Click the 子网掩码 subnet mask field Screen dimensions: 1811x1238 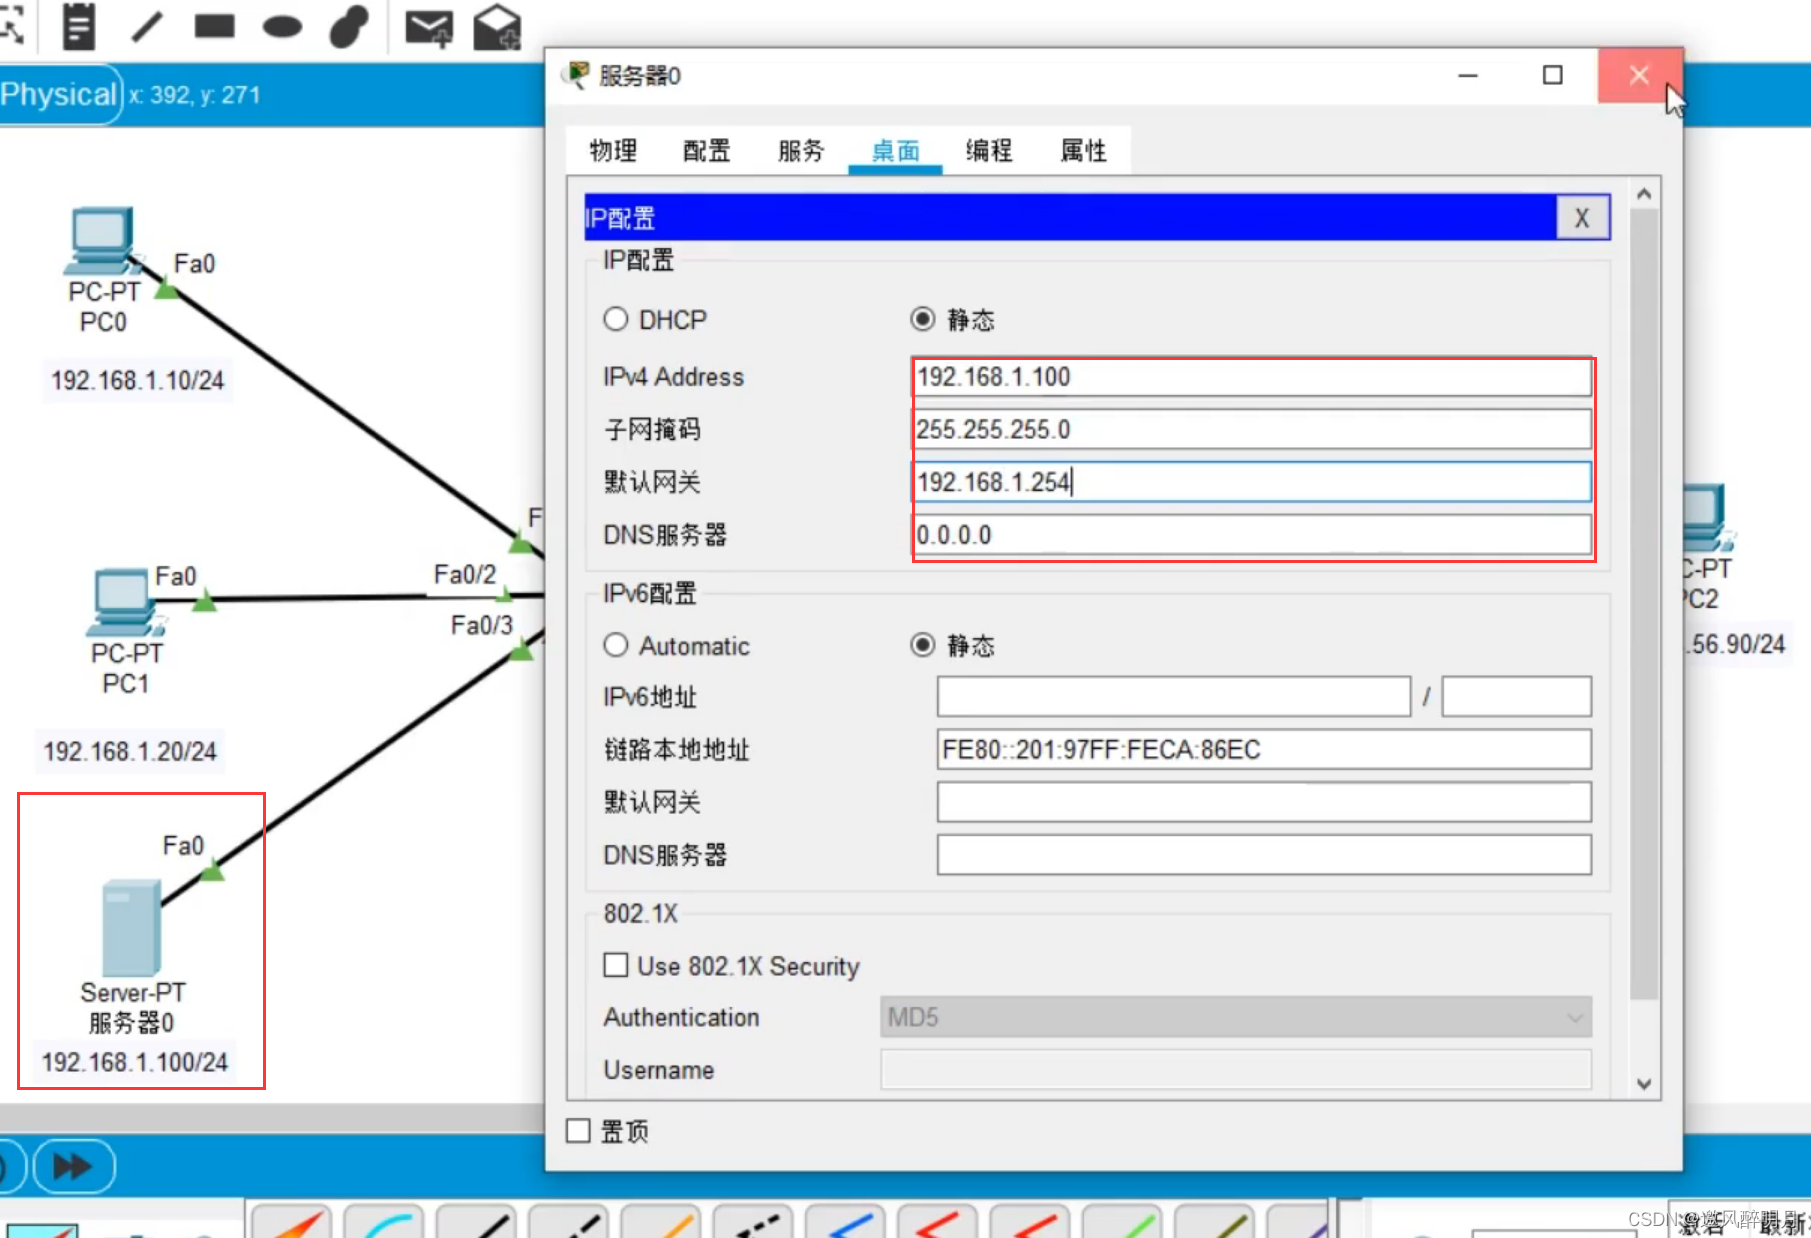pos(1251,430)
